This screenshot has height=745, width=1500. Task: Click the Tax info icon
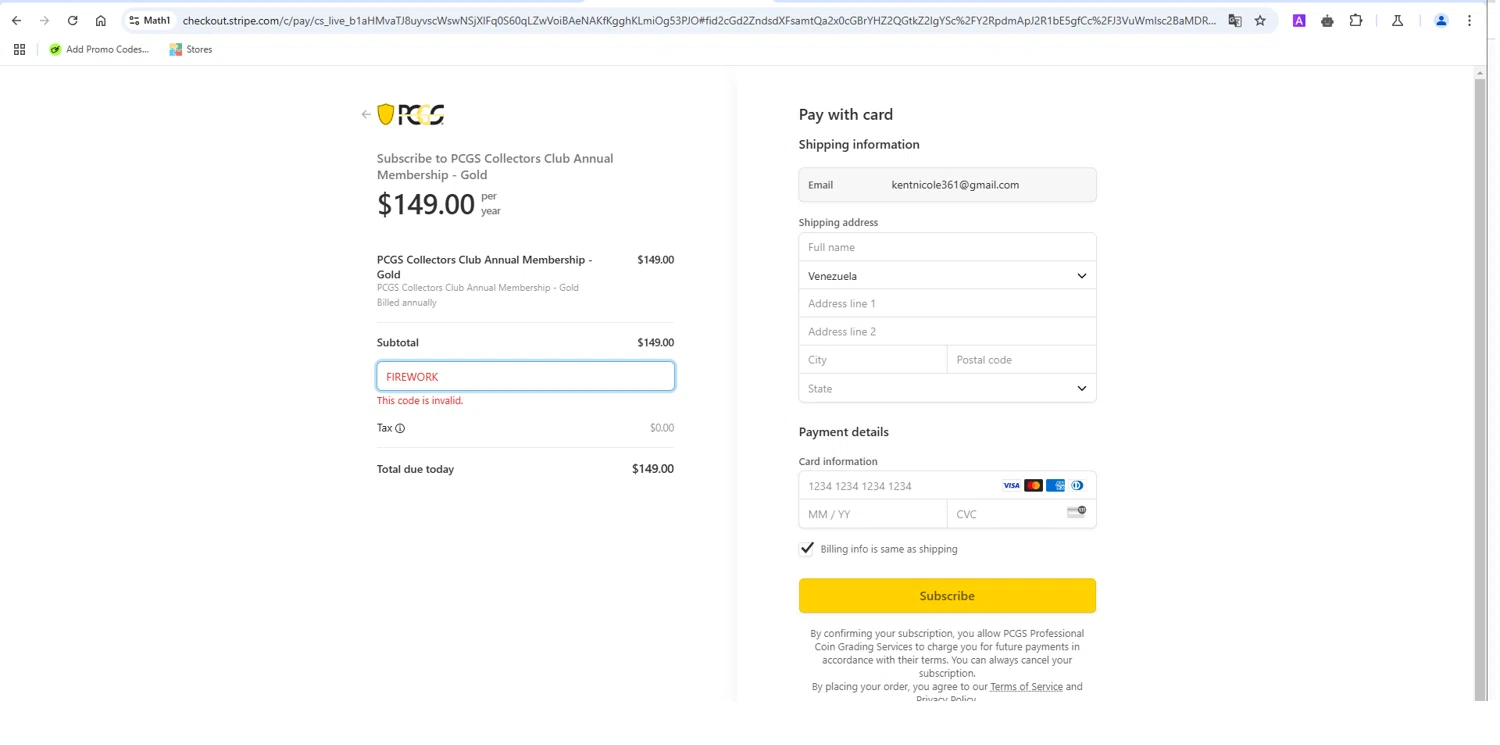pyautogui.click(x=400, y=428)
